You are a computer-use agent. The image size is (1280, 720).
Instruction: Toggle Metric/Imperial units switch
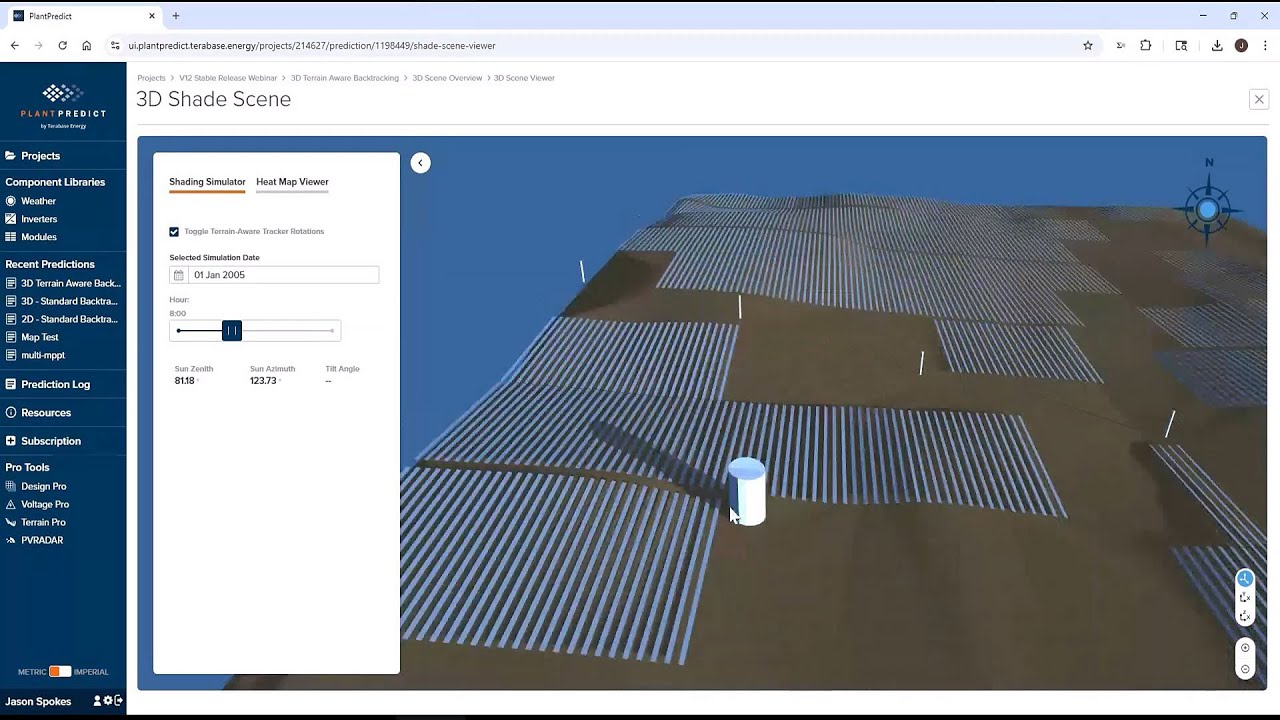click(x=60, y=671)
